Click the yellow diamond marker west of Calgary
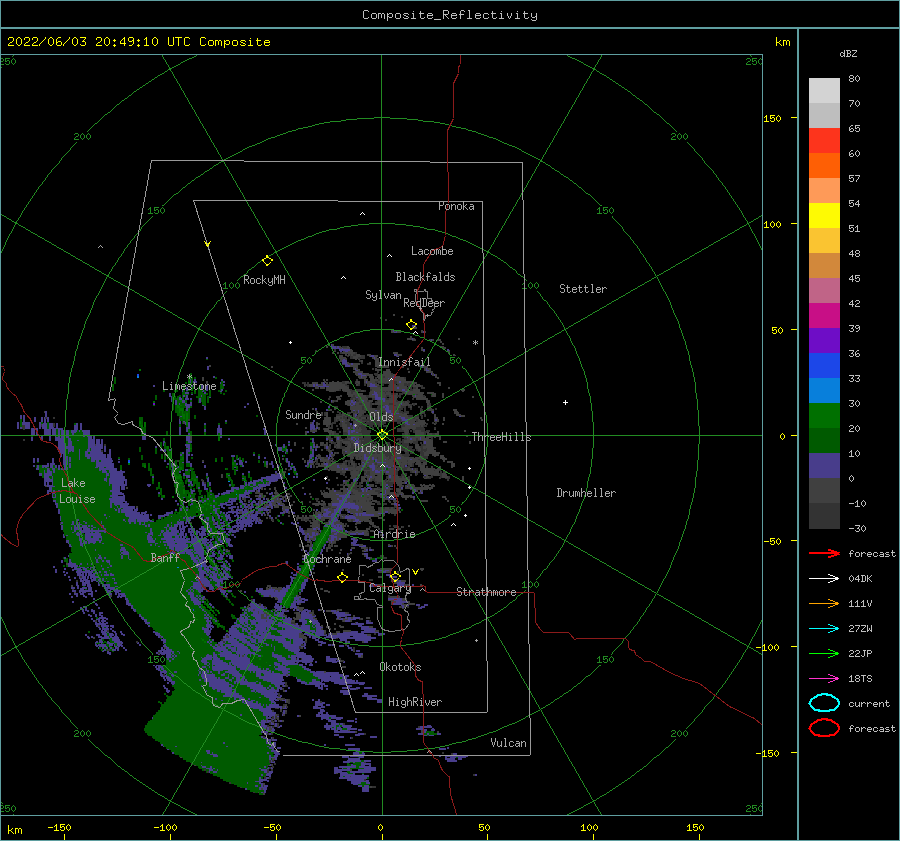900x841 pixels. point(343,578)
